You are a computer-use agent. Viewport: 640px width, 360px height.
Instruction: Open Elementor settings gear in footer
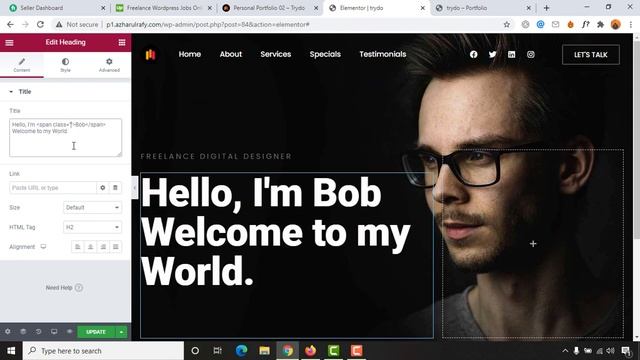(x=8, y=332)
